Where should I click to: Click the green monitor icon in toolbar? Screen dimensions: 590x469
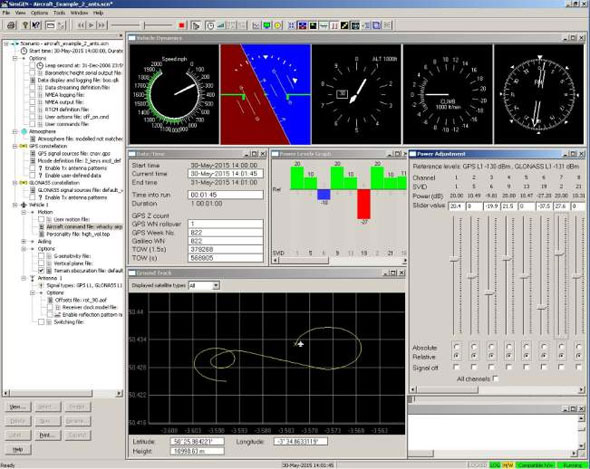coord(267,25)
